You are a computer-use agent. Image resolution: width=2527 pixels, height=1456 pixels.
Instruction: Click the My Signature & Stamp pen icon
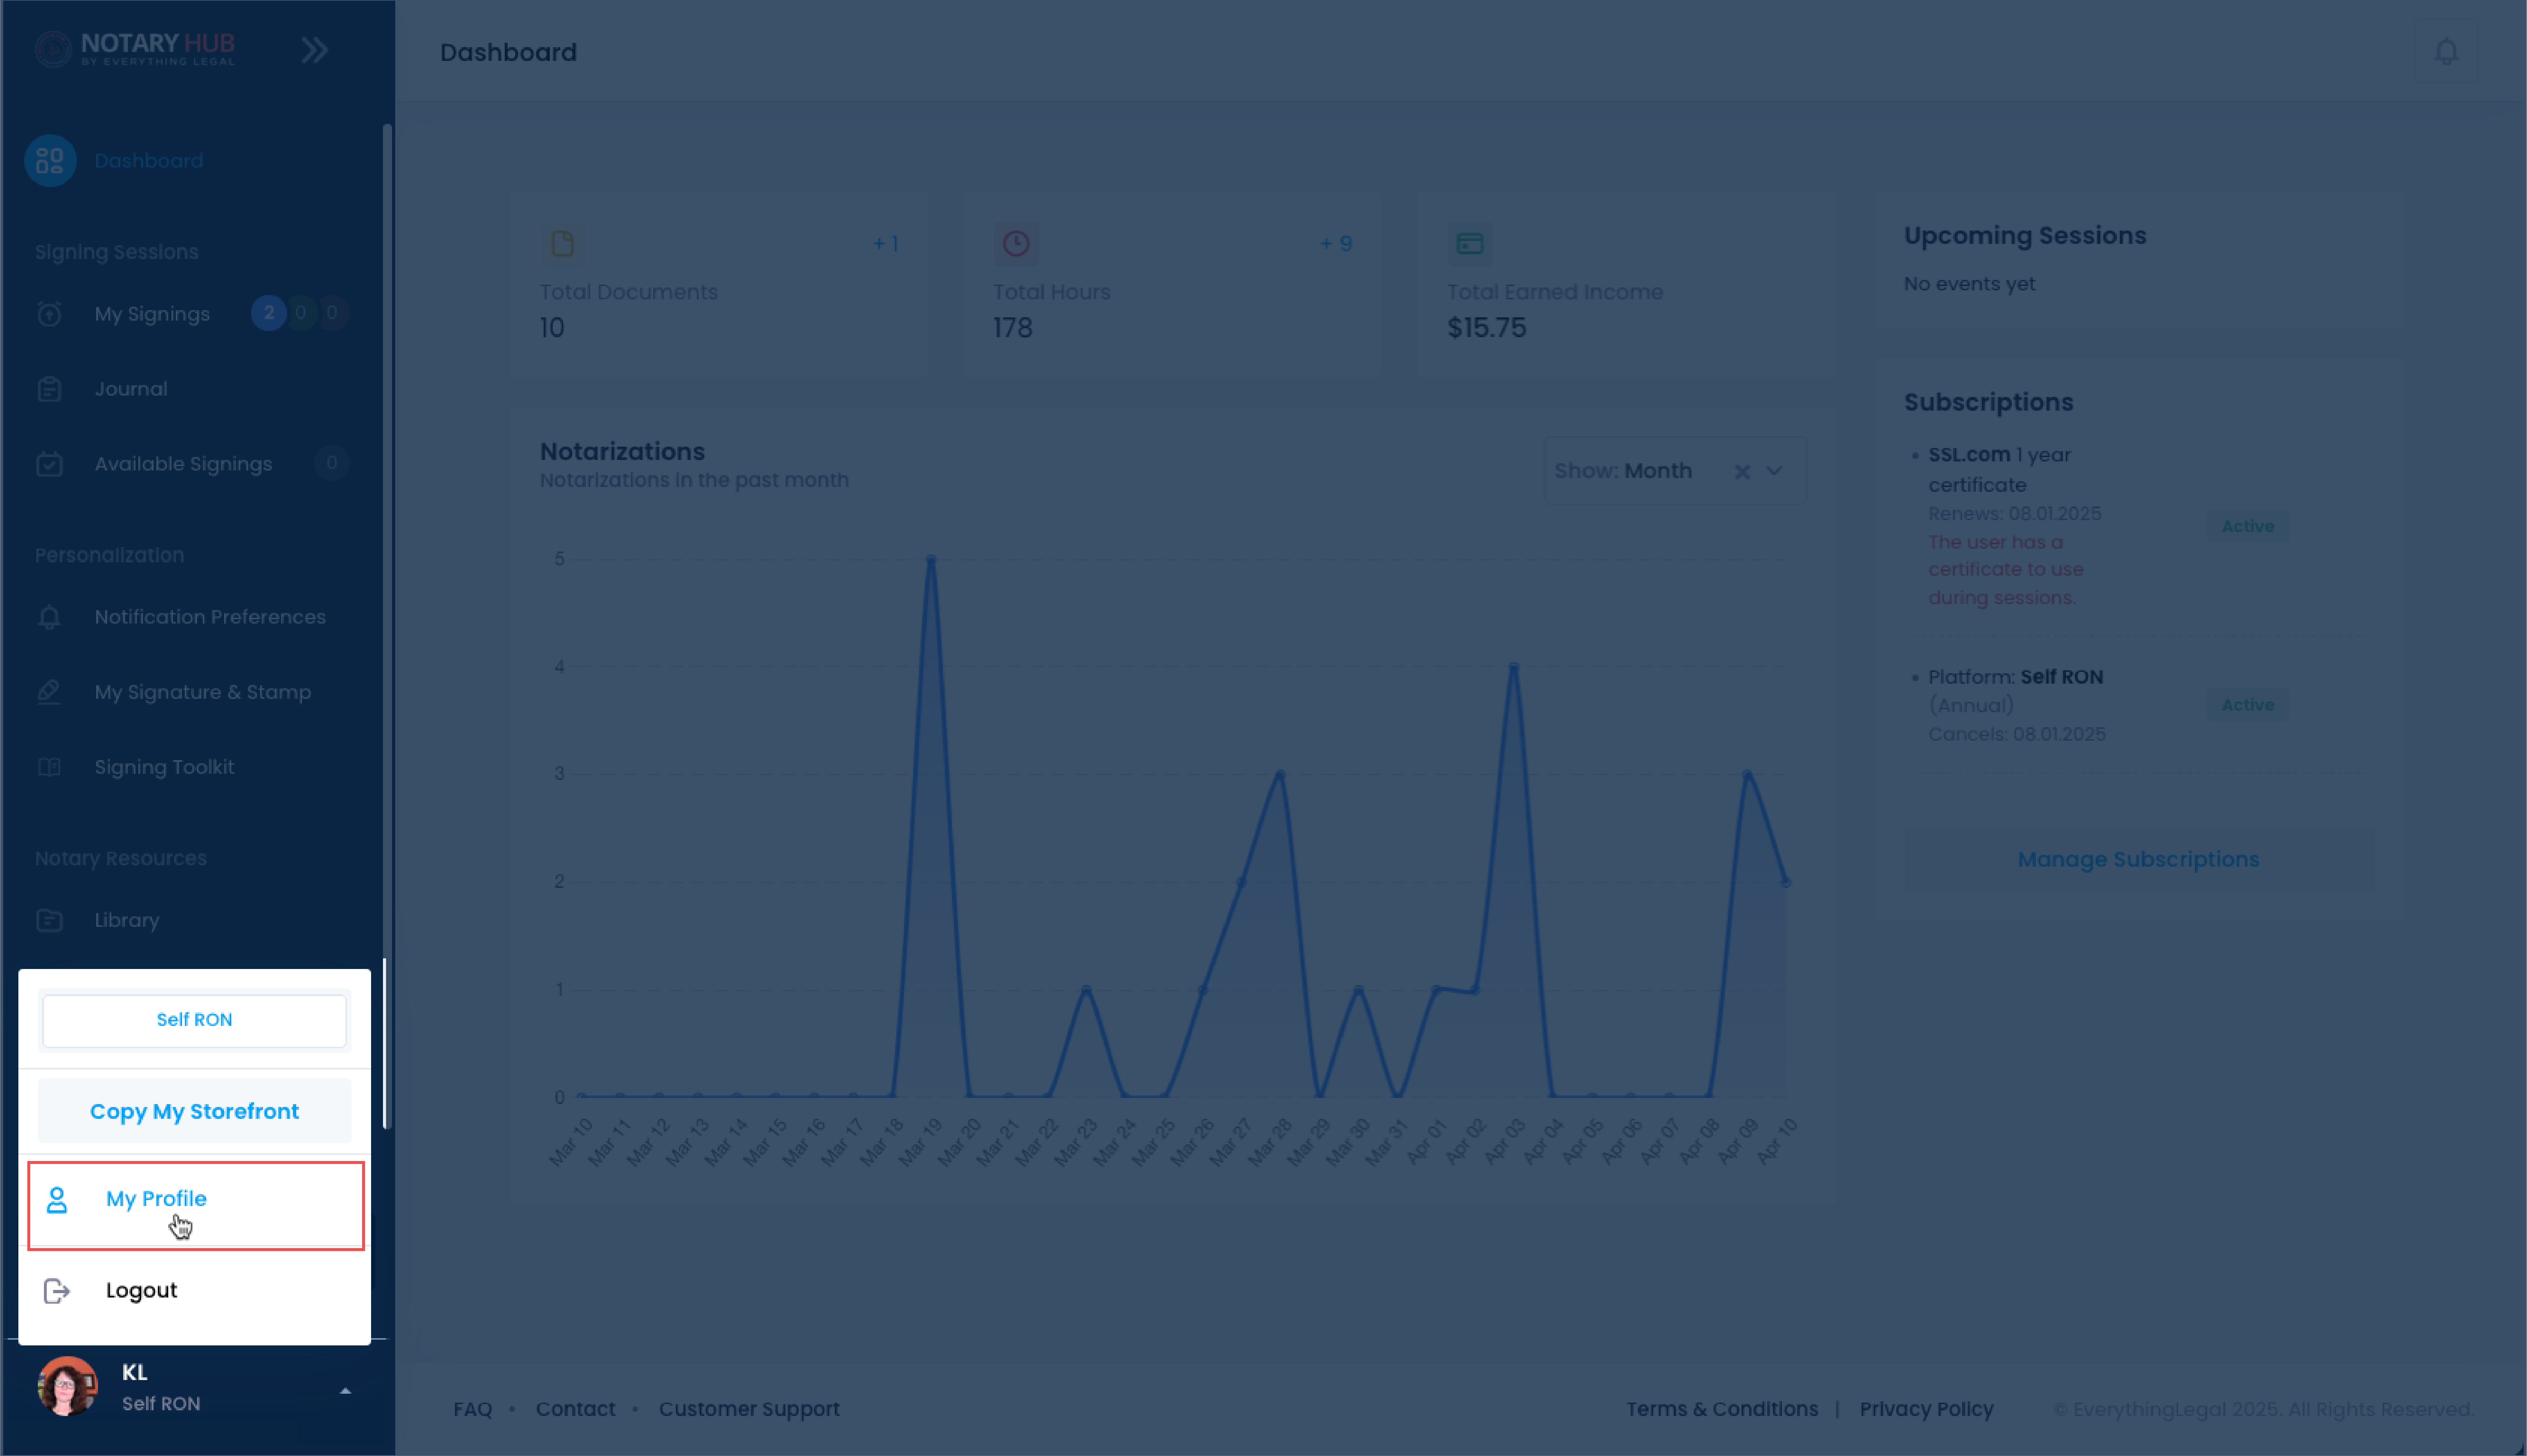coord(49,692)
